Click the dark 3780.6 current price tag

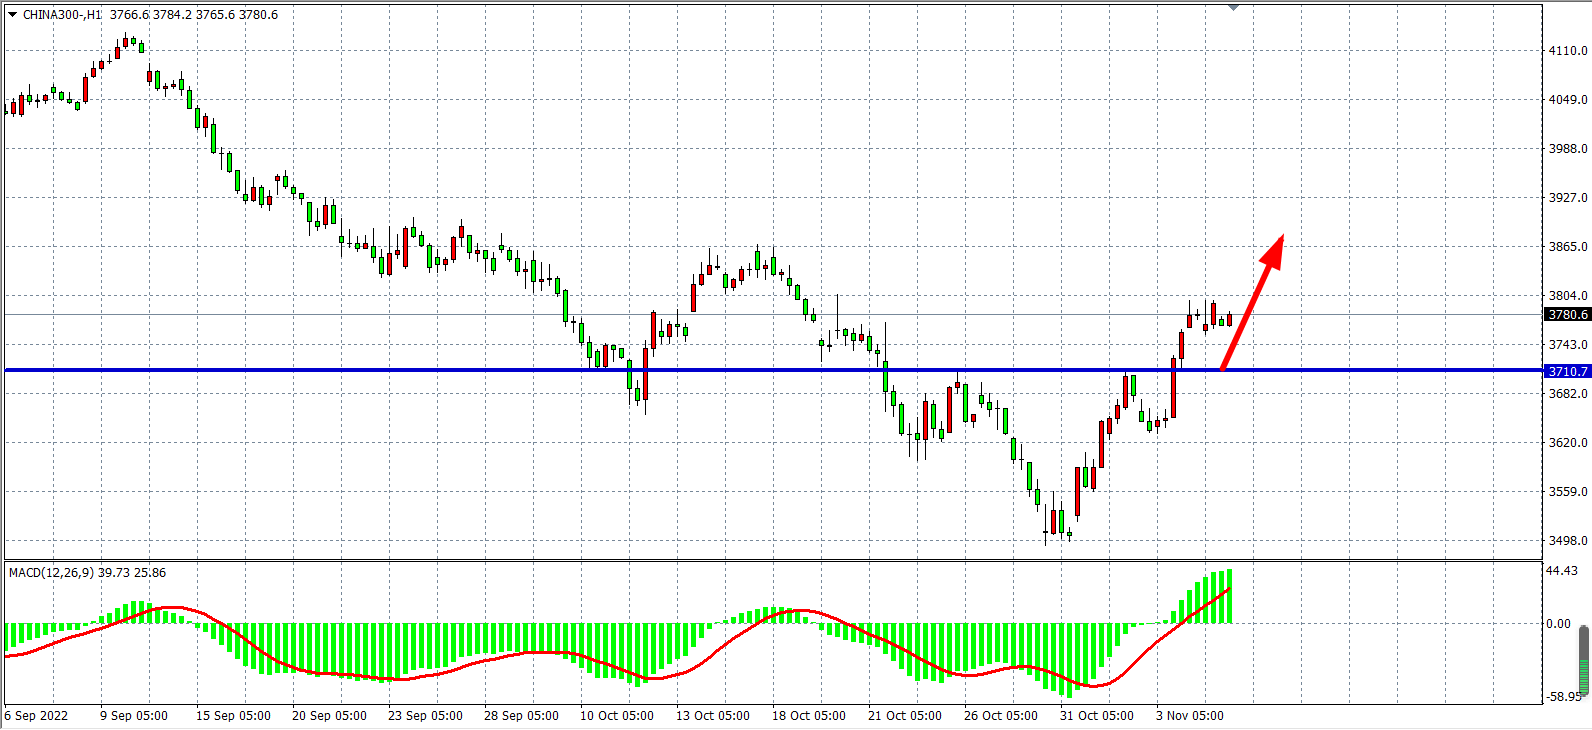click(x=1567, y=315)
